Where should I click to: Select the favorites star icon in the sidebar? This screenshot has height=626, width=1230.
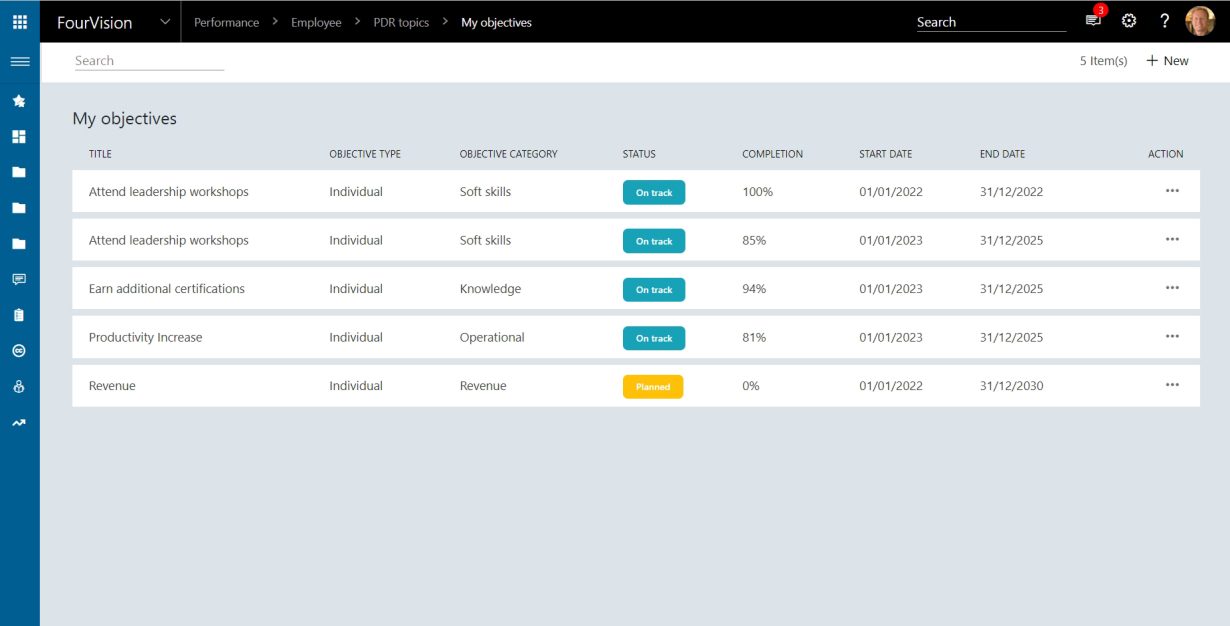tap(19, 100)
